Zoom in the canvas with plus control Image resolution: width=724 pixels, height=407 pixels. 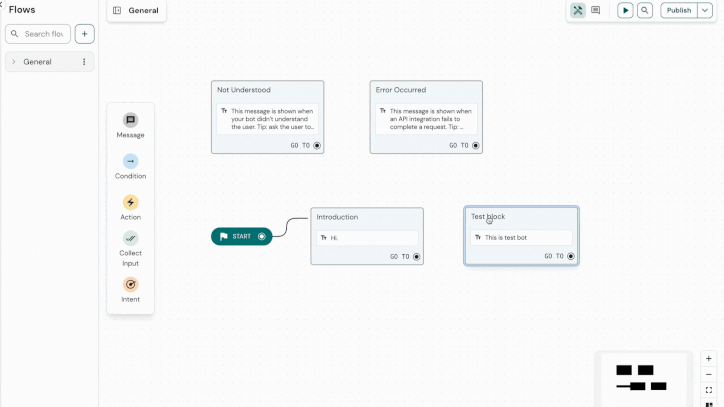pyautogui.click(x=709, y=359)
